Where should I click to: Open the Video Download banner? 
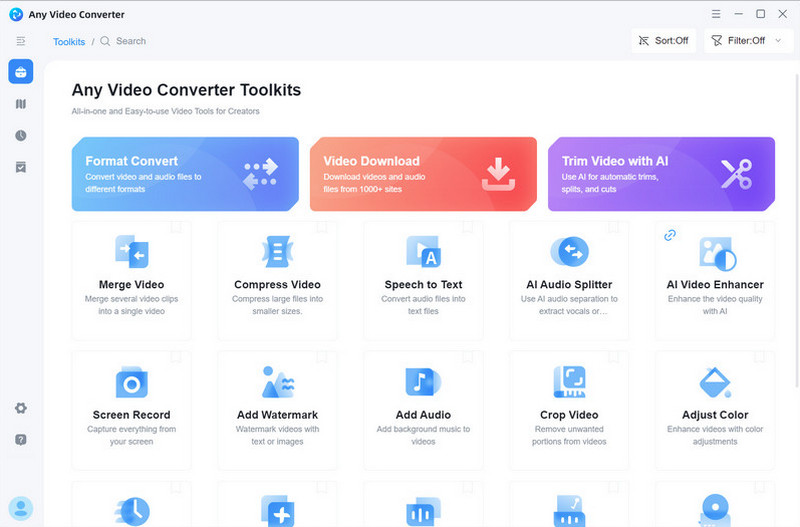pyautogui.click(x=423, y=174)
